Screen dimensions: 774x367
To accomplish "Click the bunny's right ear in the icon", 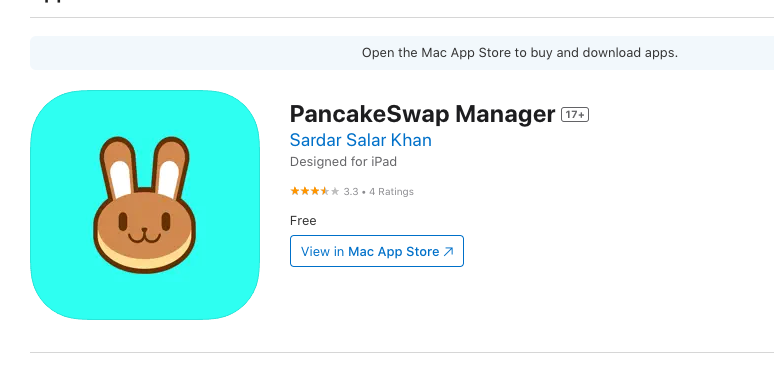I will pyautogui.click(x=170, y=167).
